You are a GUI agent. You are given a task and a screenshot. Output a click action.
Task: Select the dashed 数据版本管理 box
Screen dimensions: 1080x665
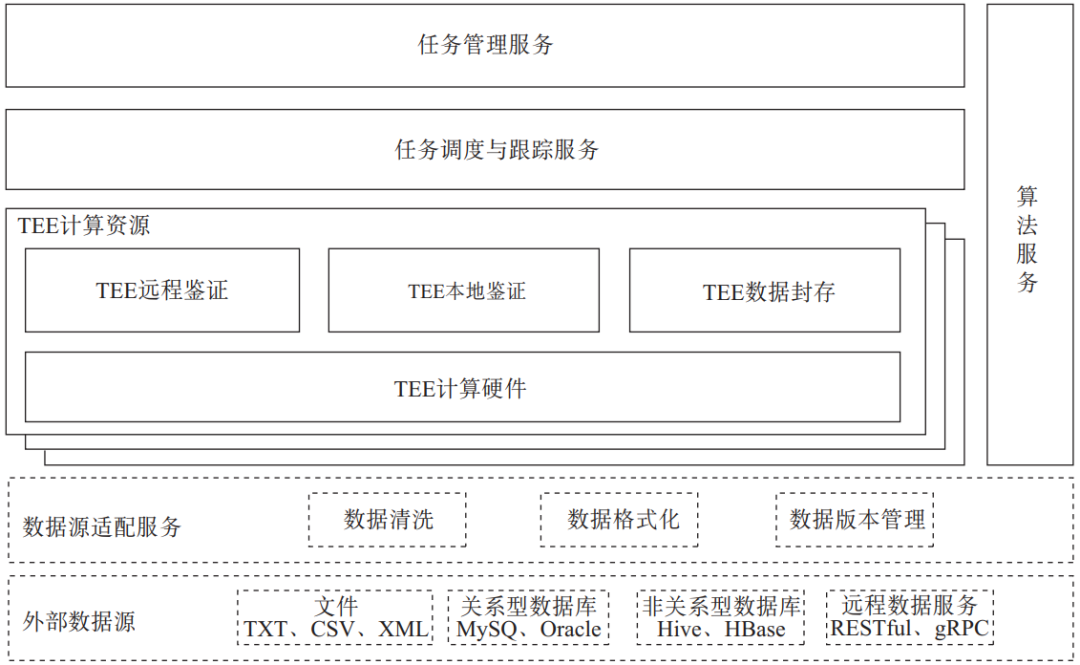coord(855,519)
